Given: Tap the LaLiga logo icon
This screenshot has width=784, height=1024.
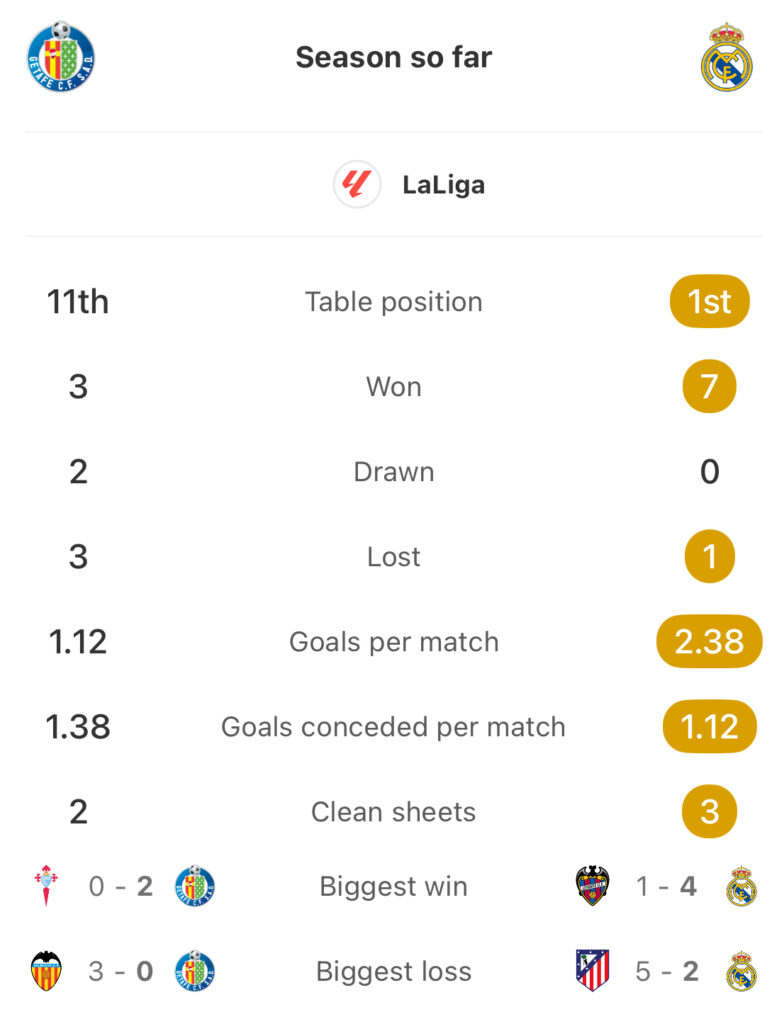Looking at the screenshot, I should click(x=357, y=185).
